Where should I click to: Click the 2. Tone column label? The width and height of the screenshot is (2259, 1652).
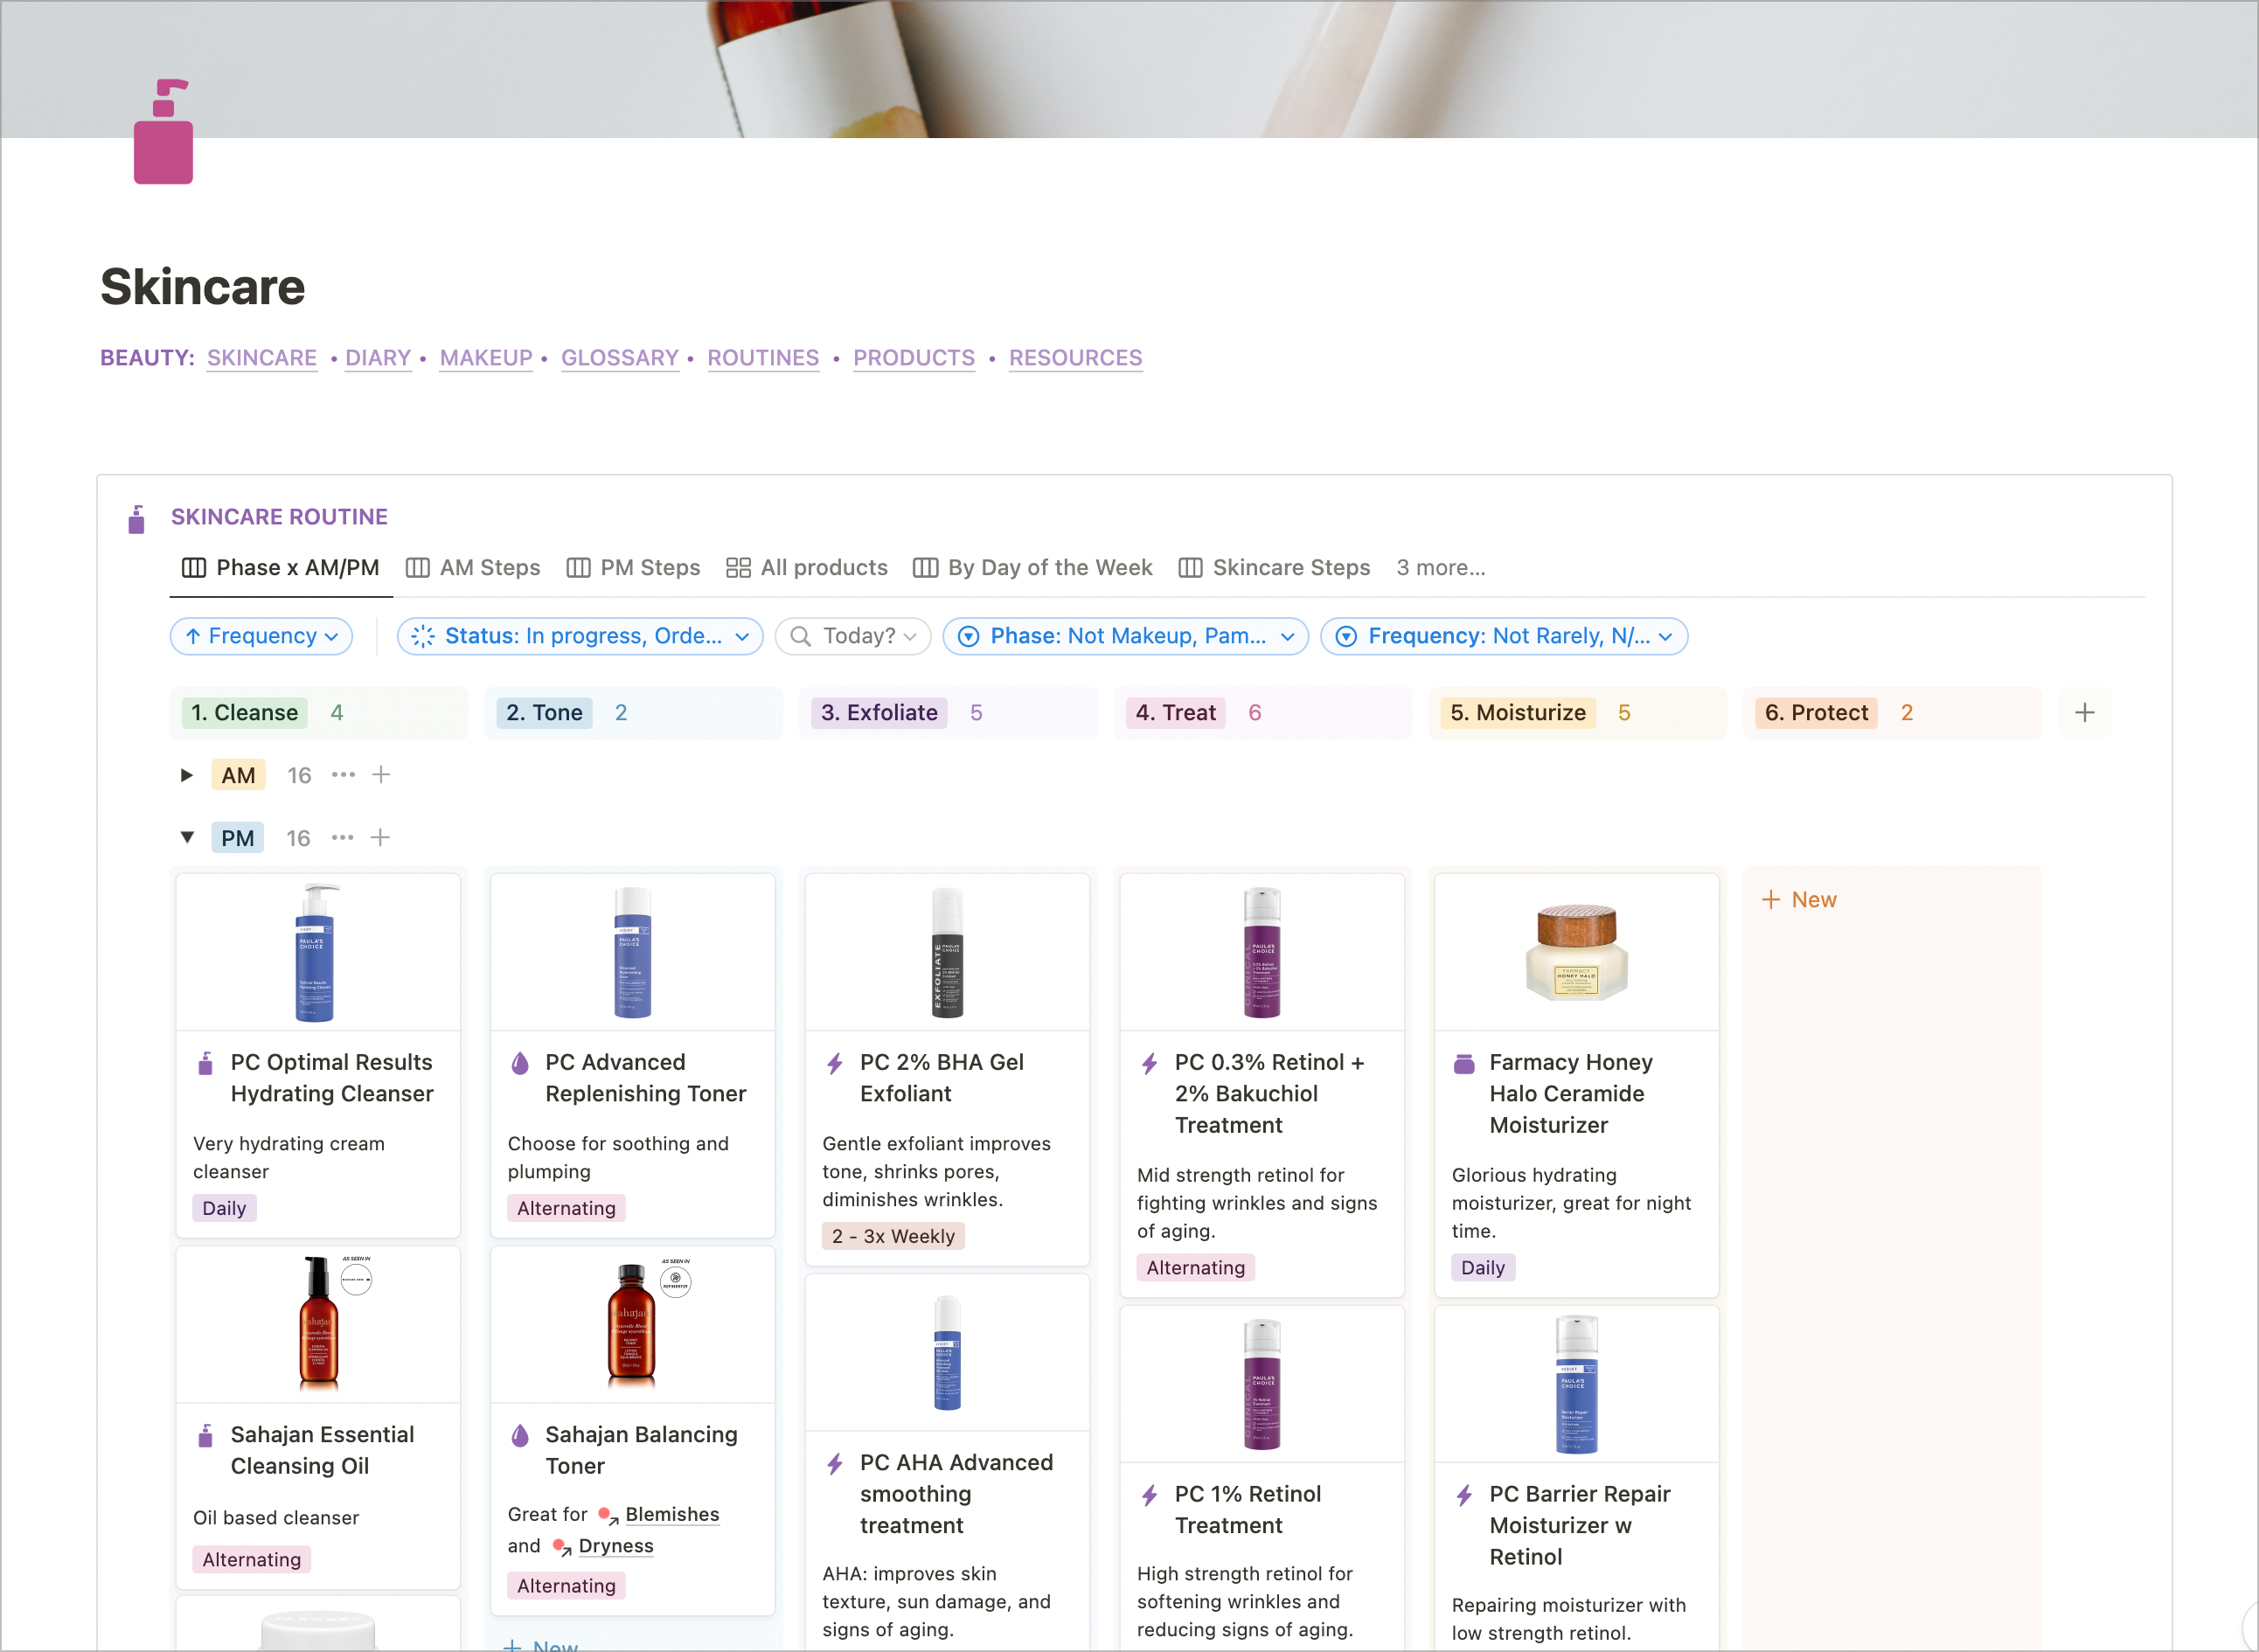tap(544, 713)
